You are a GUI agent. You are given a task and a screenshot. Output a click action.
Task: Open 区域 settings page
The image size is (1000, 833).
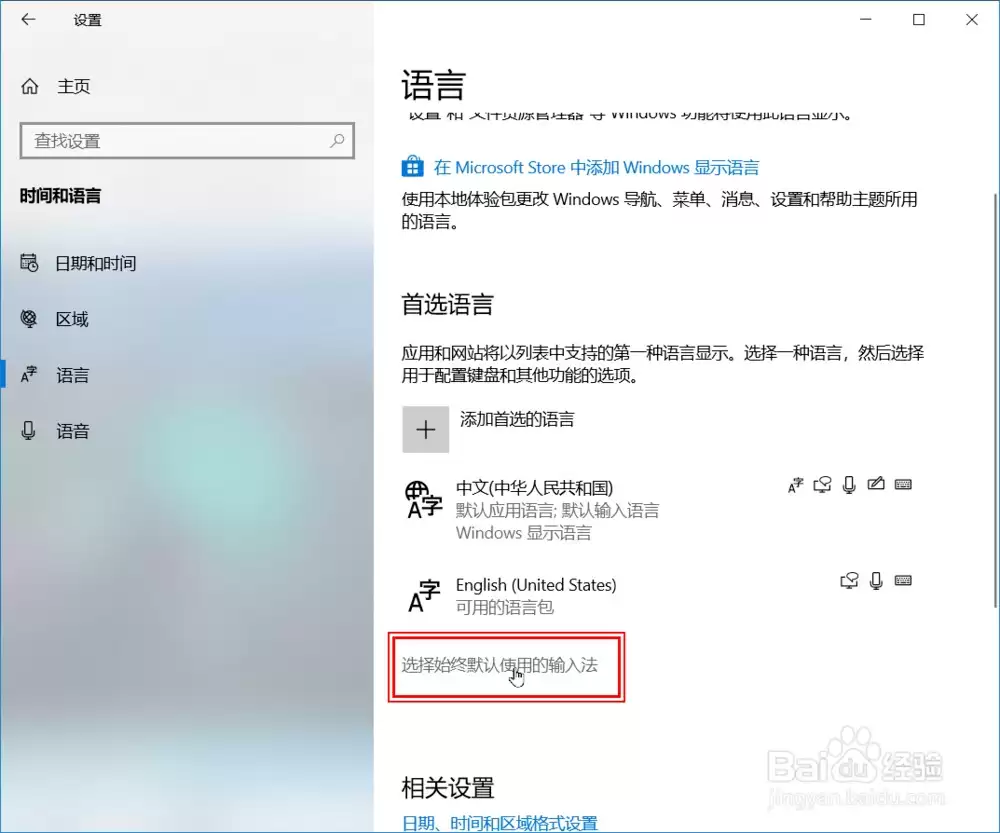tap(72, 319)
